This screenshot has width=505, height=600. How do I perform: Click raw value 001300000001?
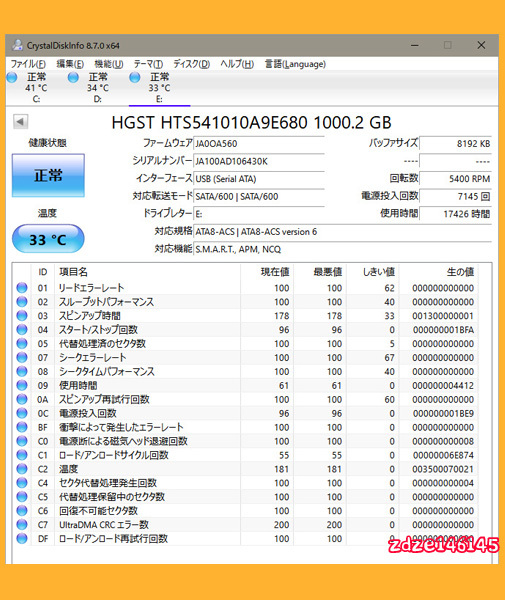[443, 316]
